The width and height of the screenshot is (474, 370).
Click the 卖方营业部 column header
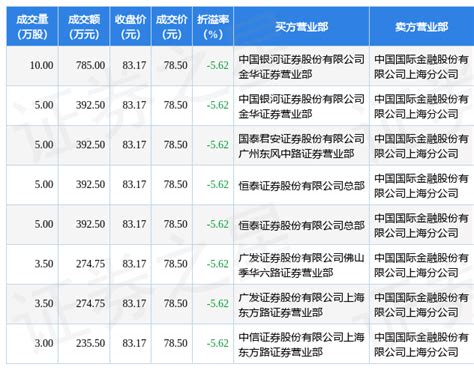point(422,26)
